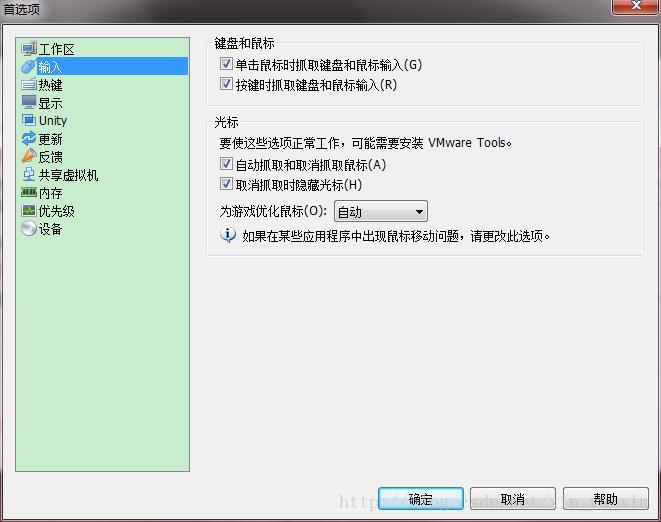Viewport: 661px width, 522px height.
Task: Choose the Unity window icon
Action: [x=29, y=120]
